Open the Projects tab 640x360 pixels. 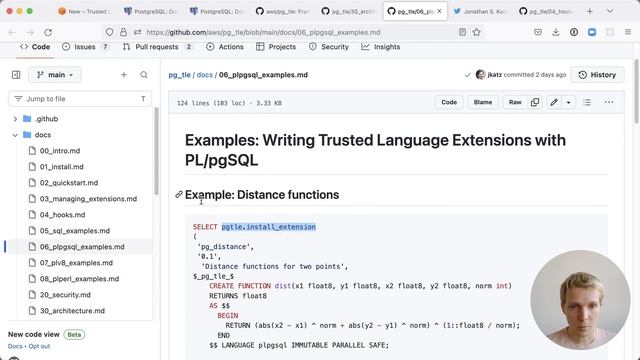pos(276,47)
